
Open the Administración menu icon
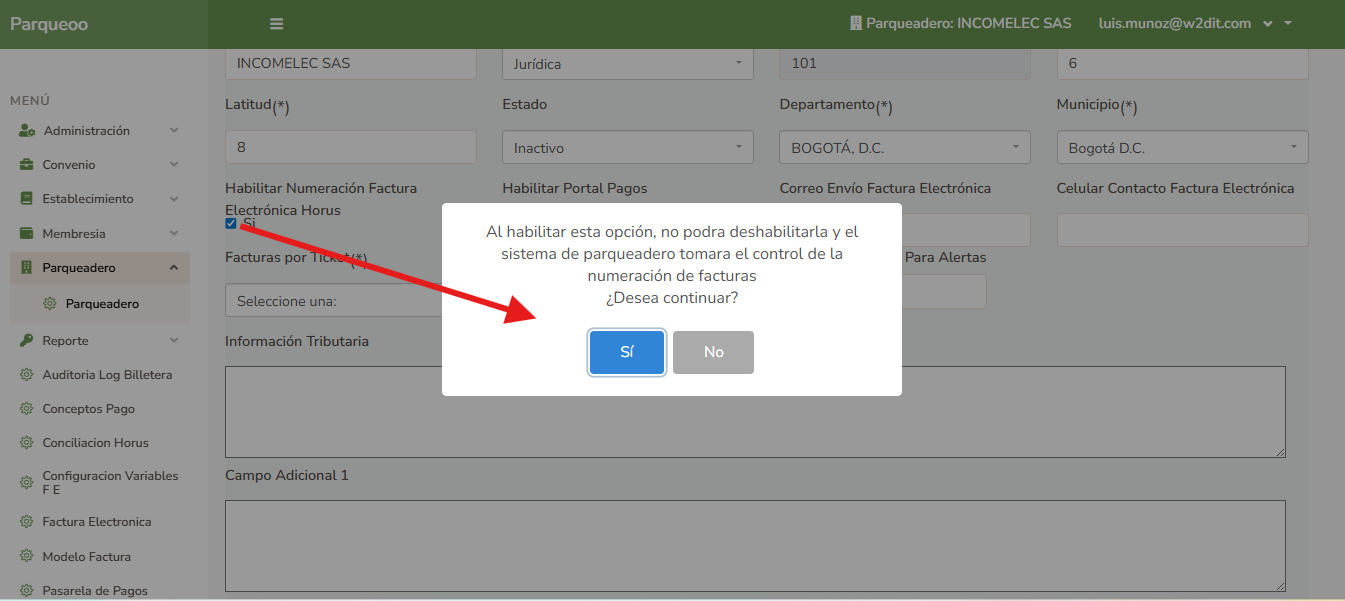click(x=25, y=130)
